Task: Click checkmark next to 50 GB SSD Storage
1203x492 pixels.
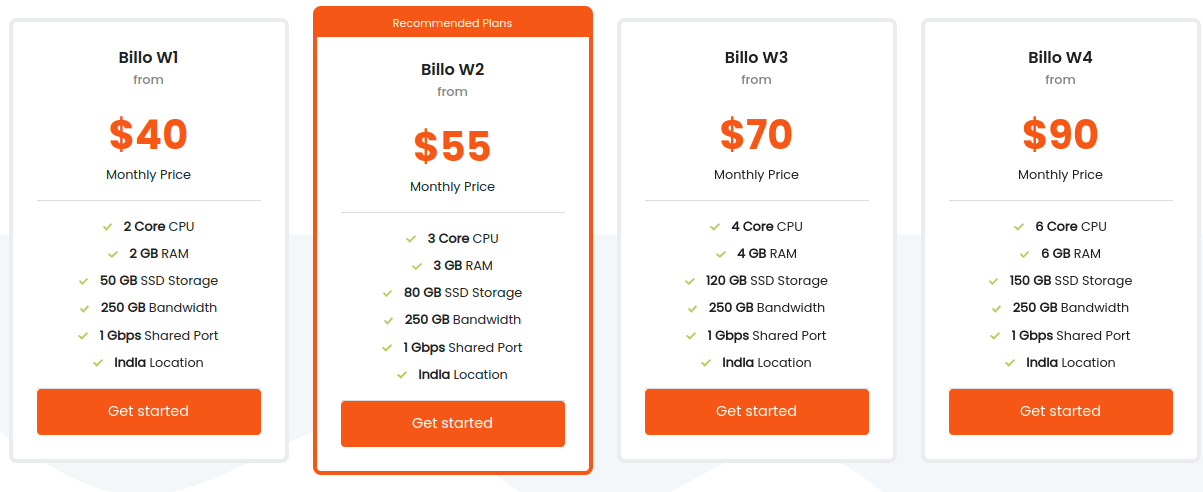Action: pyautogui.click(x=84, y=281)
